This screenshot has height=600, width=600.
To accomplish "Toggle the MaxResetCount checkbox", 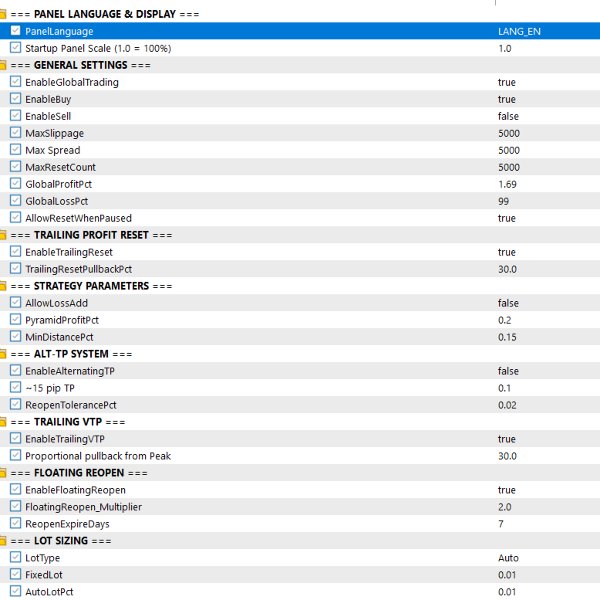I will point(15,166).
